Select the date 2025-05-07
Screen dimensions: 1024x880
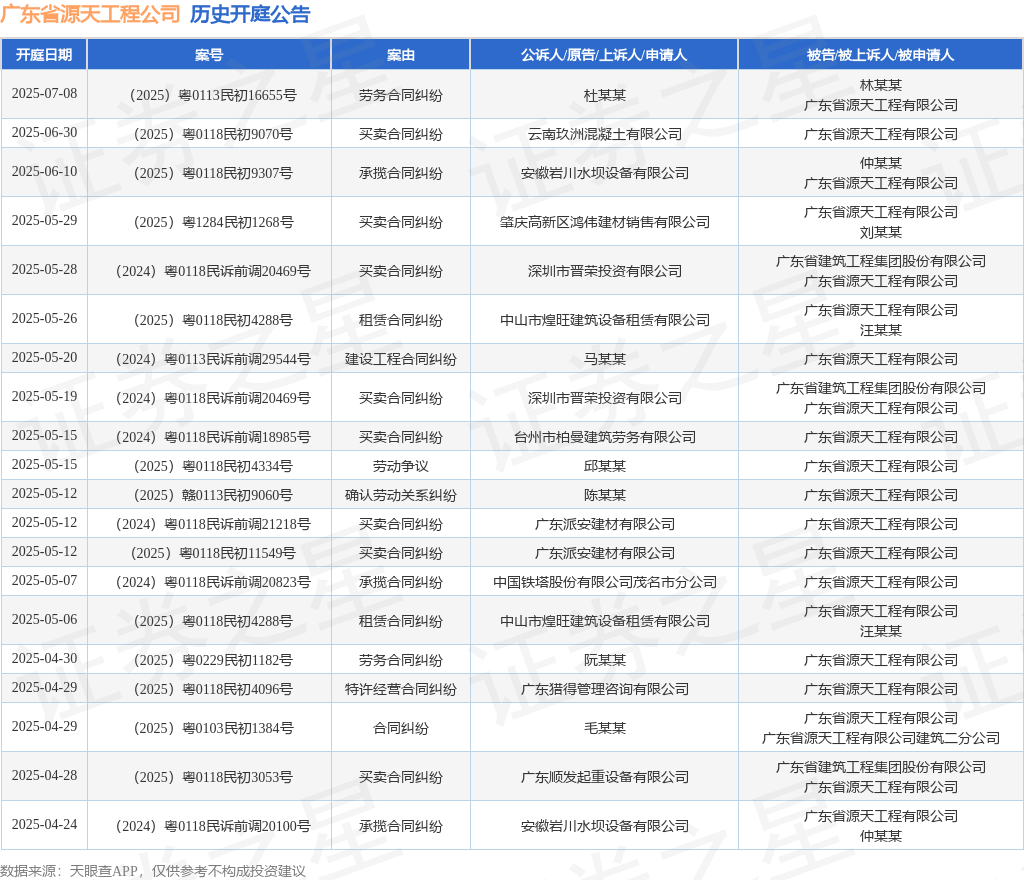point(44,581)
